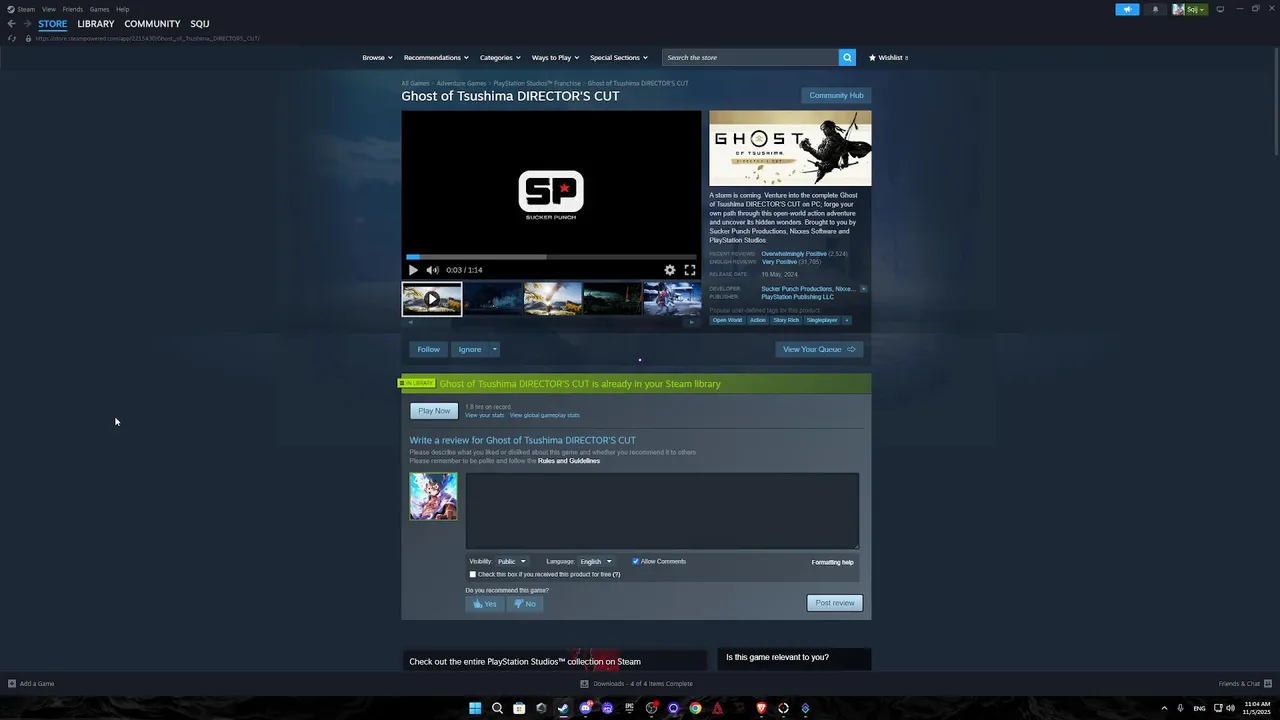
Task: Expand the developer list plus button
Action: [x=863, y=289]
